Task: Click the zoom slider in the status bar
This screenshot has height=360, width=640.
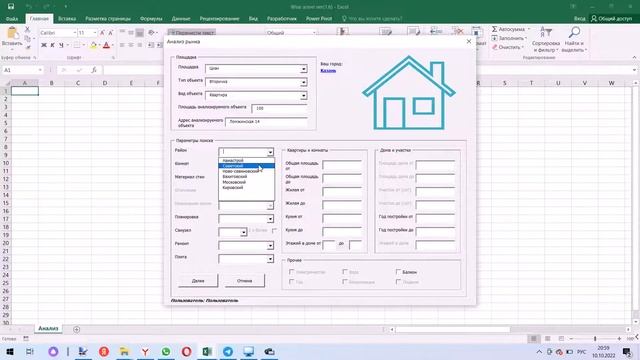Action: 595,339
